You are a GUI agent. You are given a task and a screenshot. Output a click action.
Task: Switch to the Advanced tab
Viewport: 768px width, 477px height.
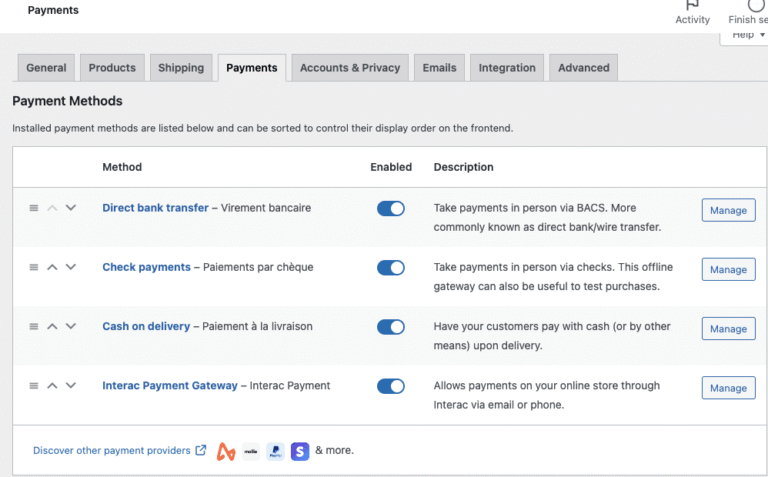pyautogui.click(x=583, y=68)
